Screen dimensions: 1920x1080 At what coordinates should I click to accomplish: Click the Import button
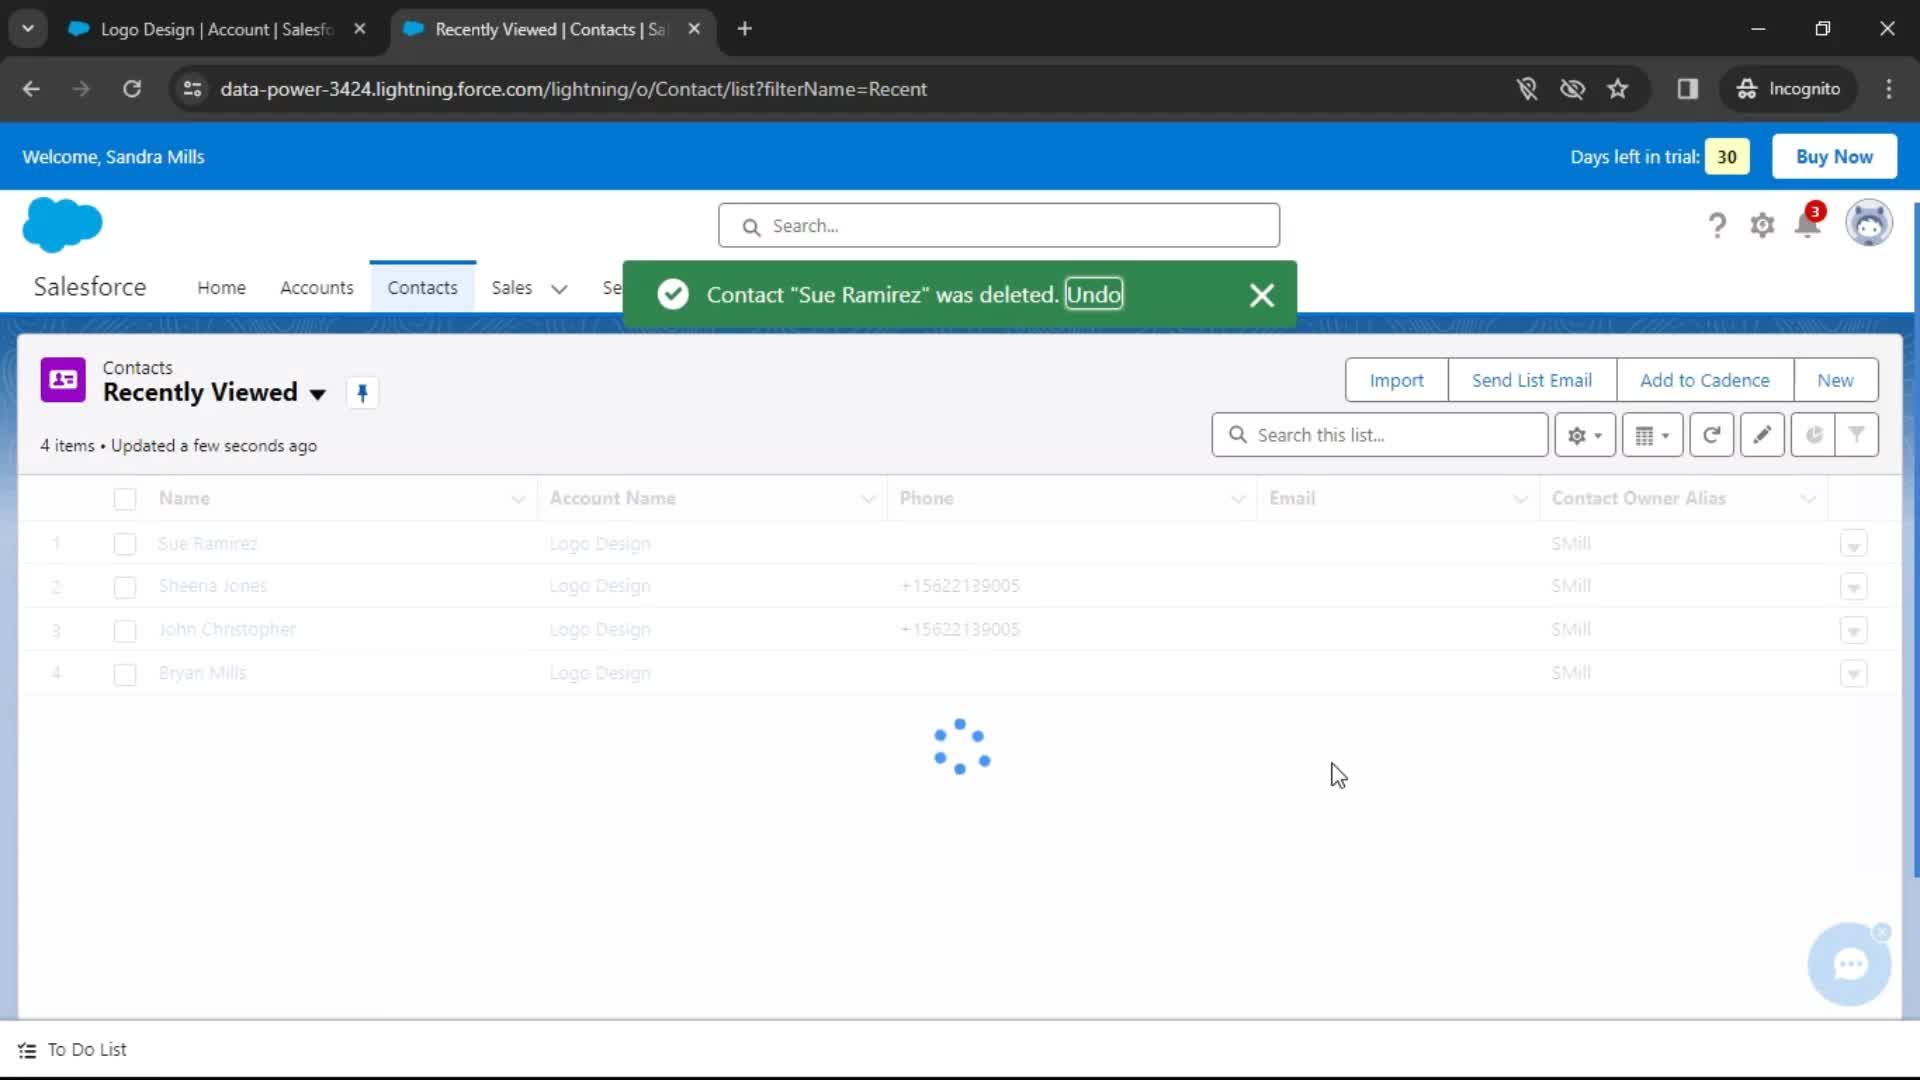[x=1396, y=381]
